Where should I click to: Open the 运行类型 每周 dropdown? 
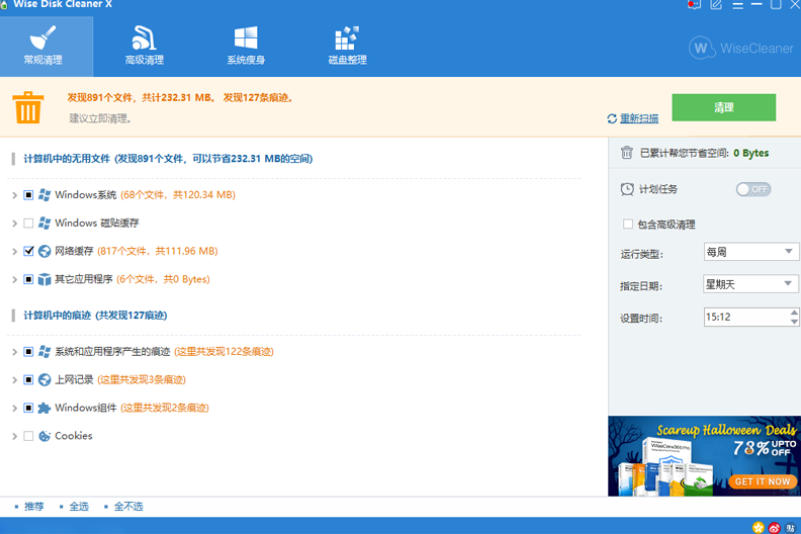point(750,252)
